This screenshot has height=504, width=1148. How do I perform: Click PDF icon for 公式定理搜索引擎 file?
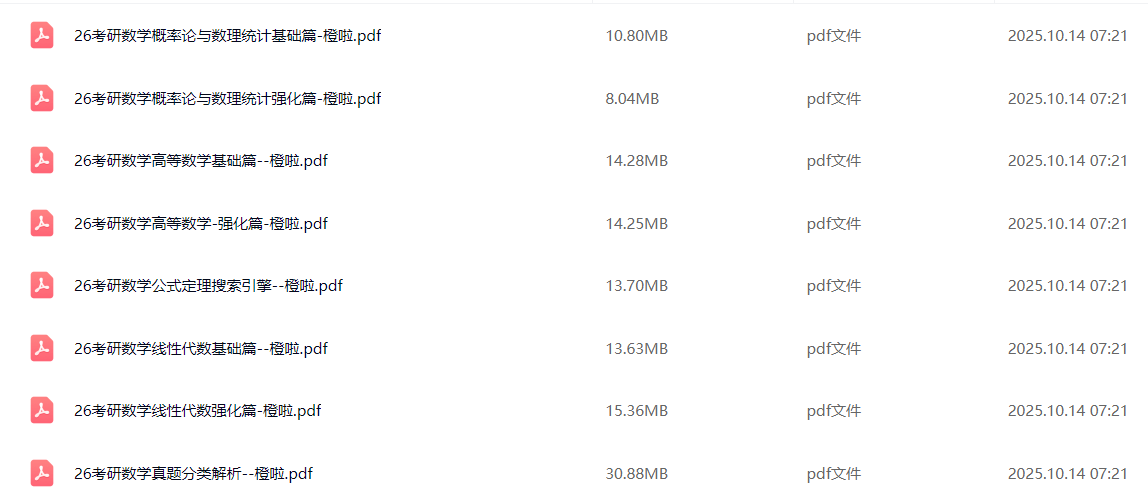pyautogui.click(x=41, y=286)
